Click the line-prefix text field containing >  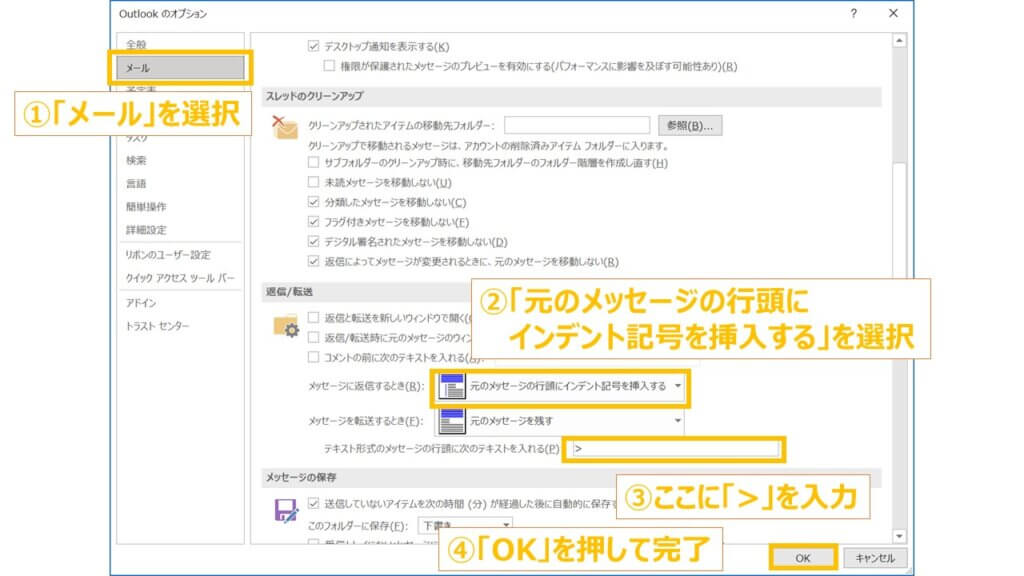pos(675,449)
